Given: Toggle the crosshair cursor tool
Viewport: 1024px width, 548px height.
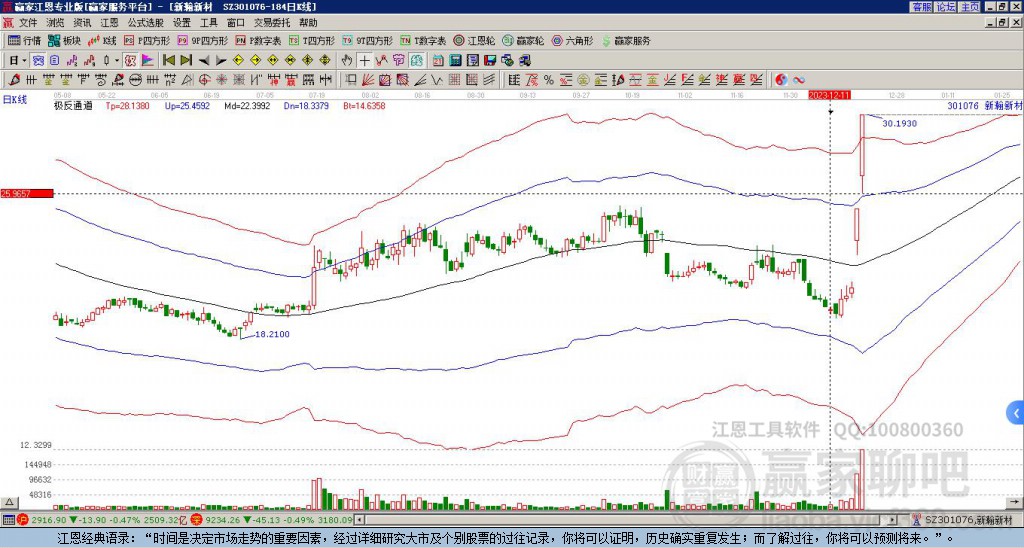Looking at the screenshot, I should coord(364,61).
